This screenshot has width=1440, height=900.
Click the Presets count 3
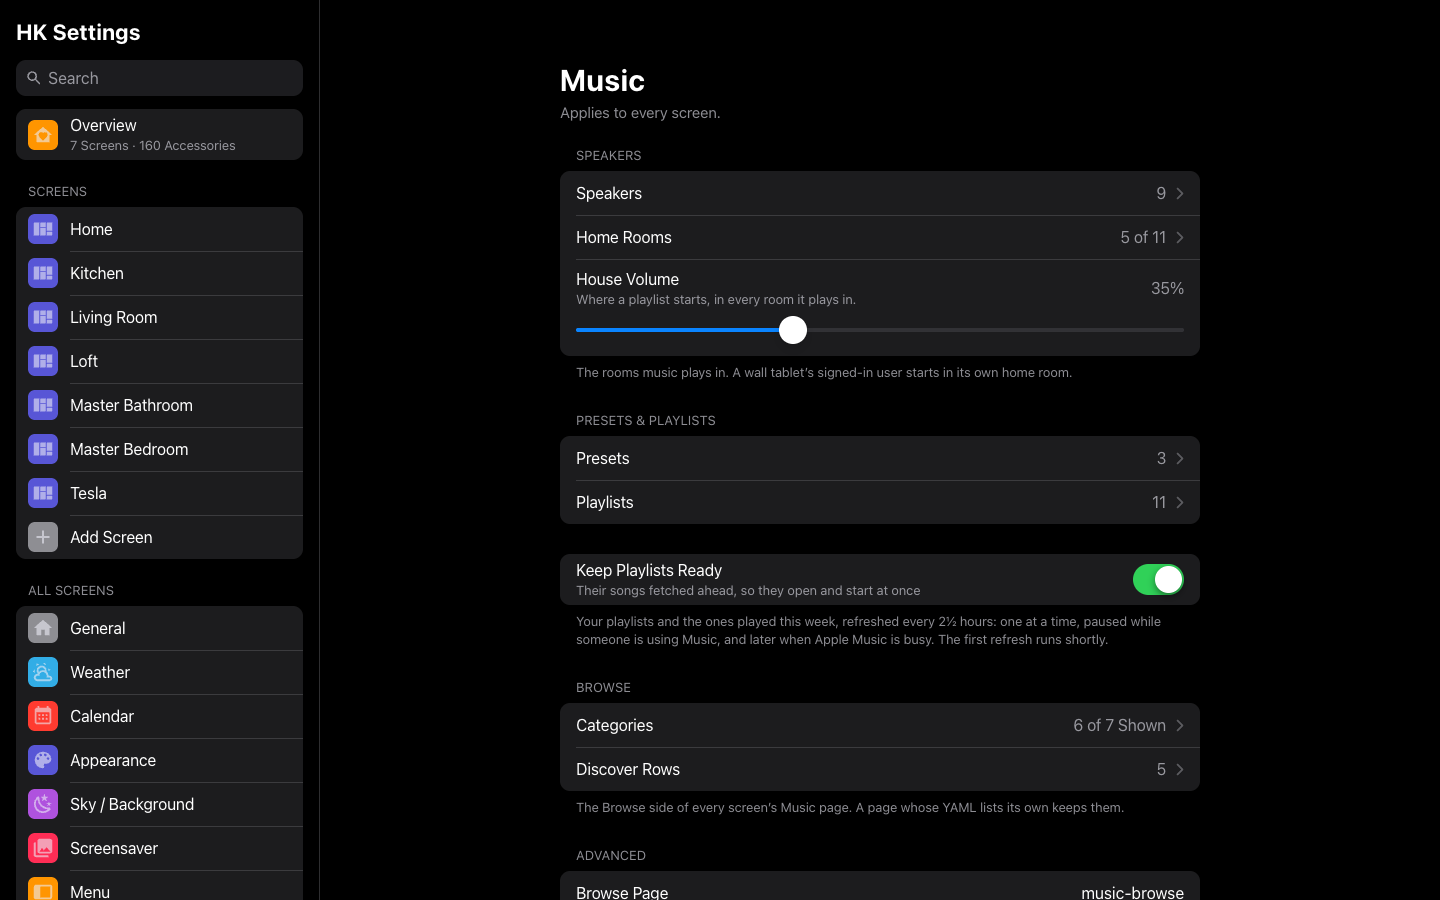tap(1161, 458)
